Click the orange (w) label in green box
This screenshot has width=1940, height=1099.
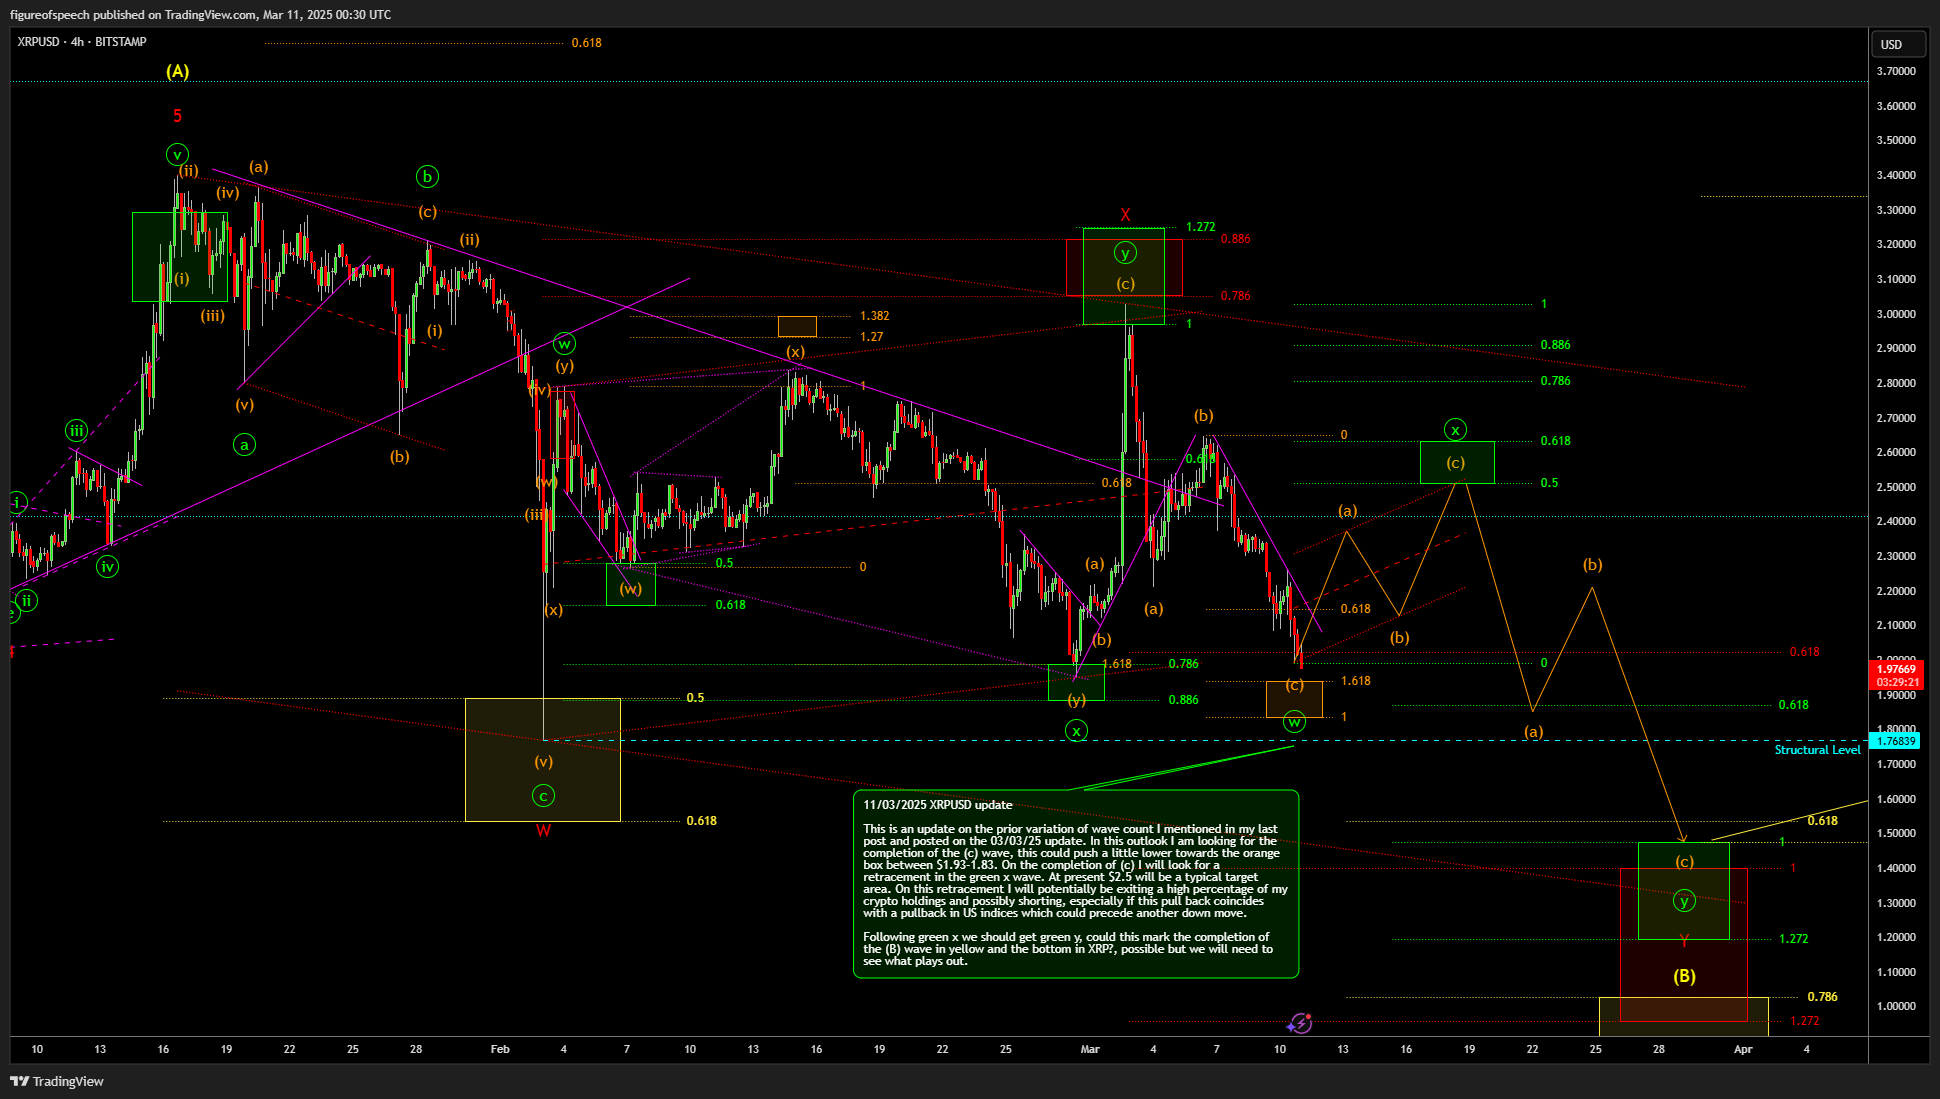tap(630, 589)
